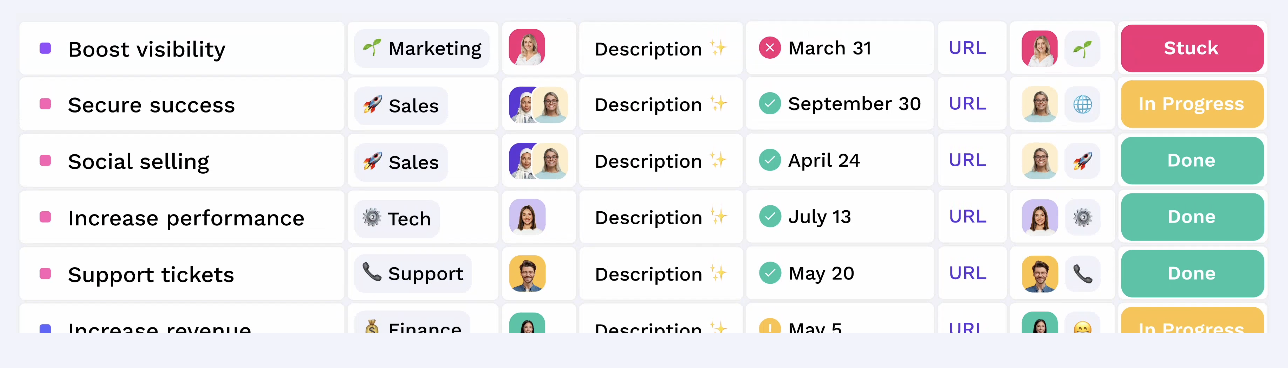
Task: Click the globe icon in Secure success row
Action: tap(1082, 104)
